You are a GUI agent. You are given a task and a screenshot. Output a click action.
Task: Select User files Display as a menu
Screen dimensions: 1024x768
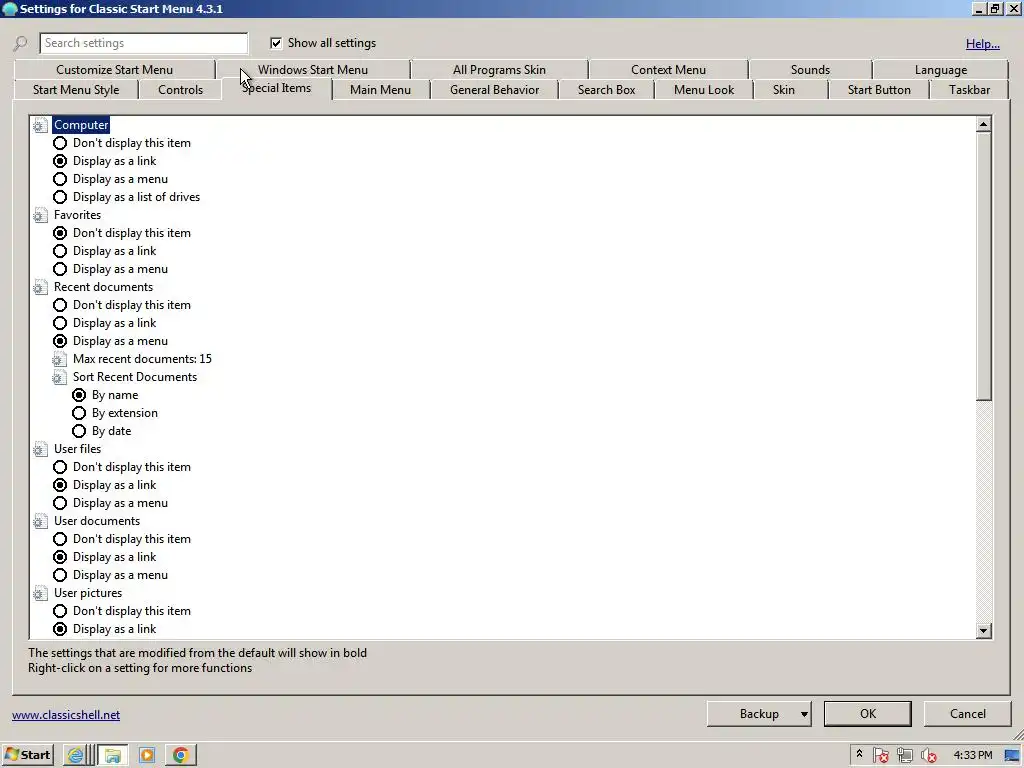(x=60, y=504)
